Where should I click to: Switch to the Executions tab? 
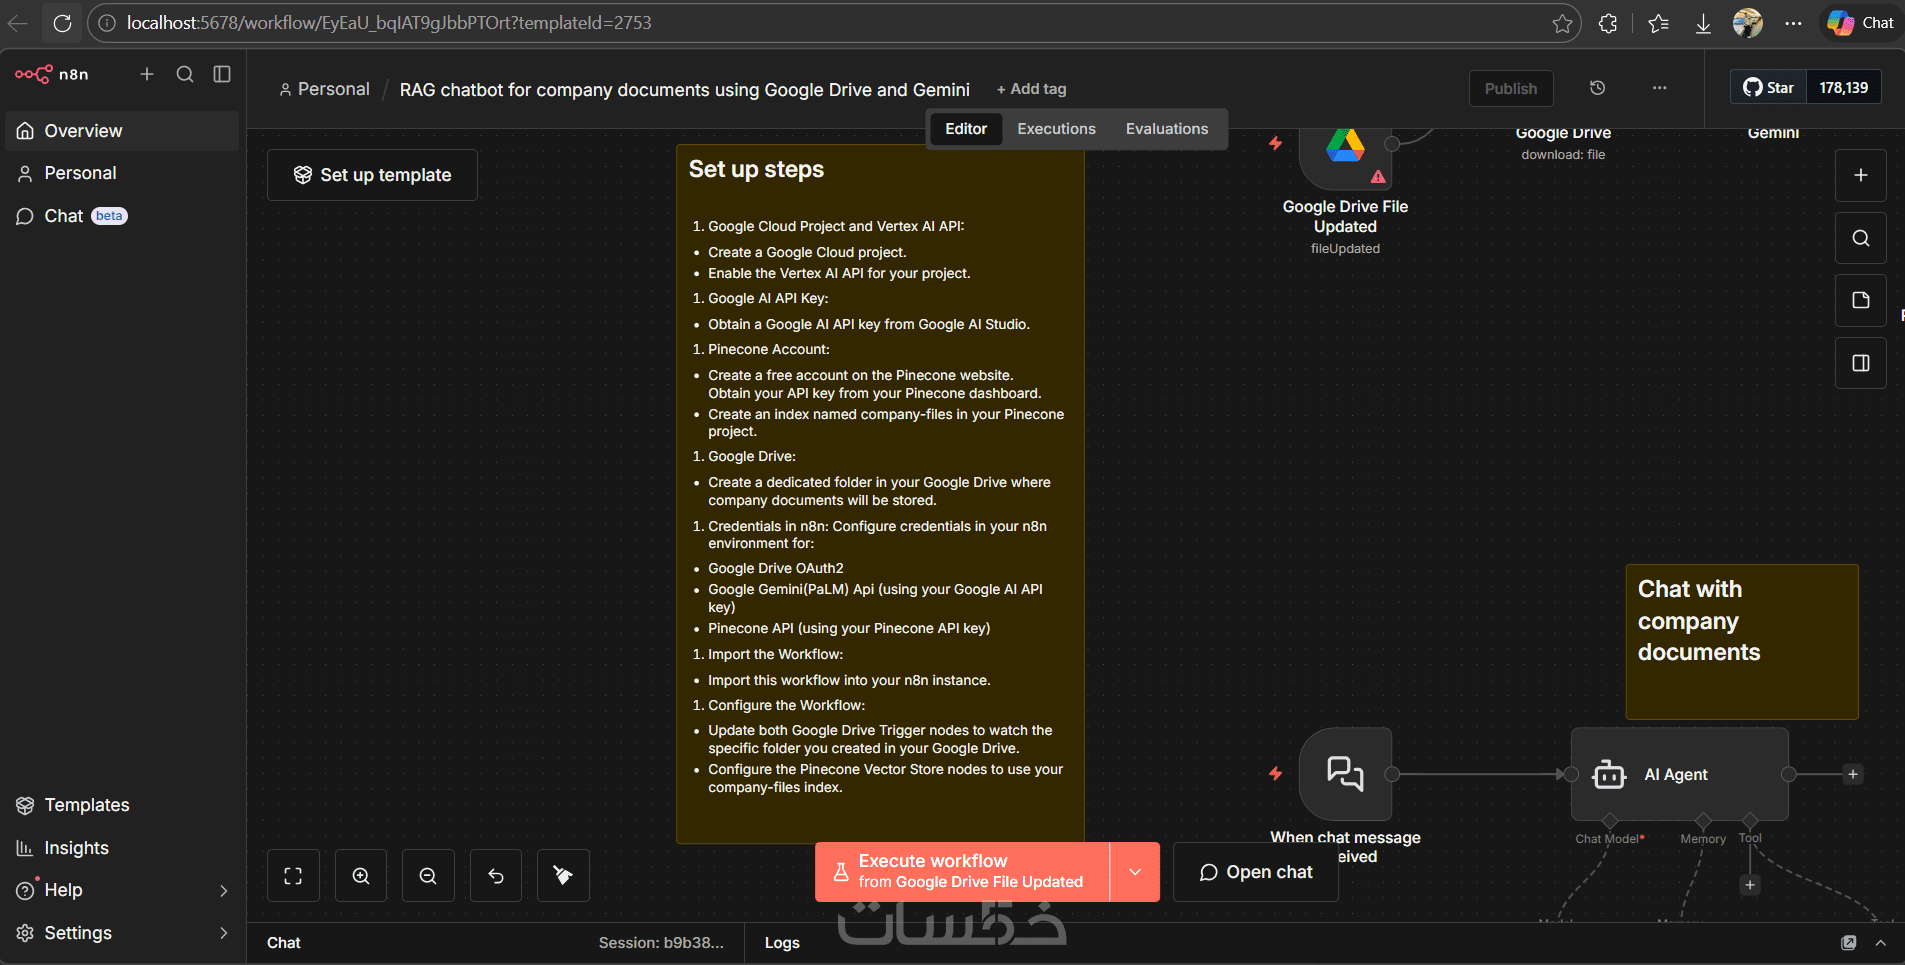(x=1057, y=129)
